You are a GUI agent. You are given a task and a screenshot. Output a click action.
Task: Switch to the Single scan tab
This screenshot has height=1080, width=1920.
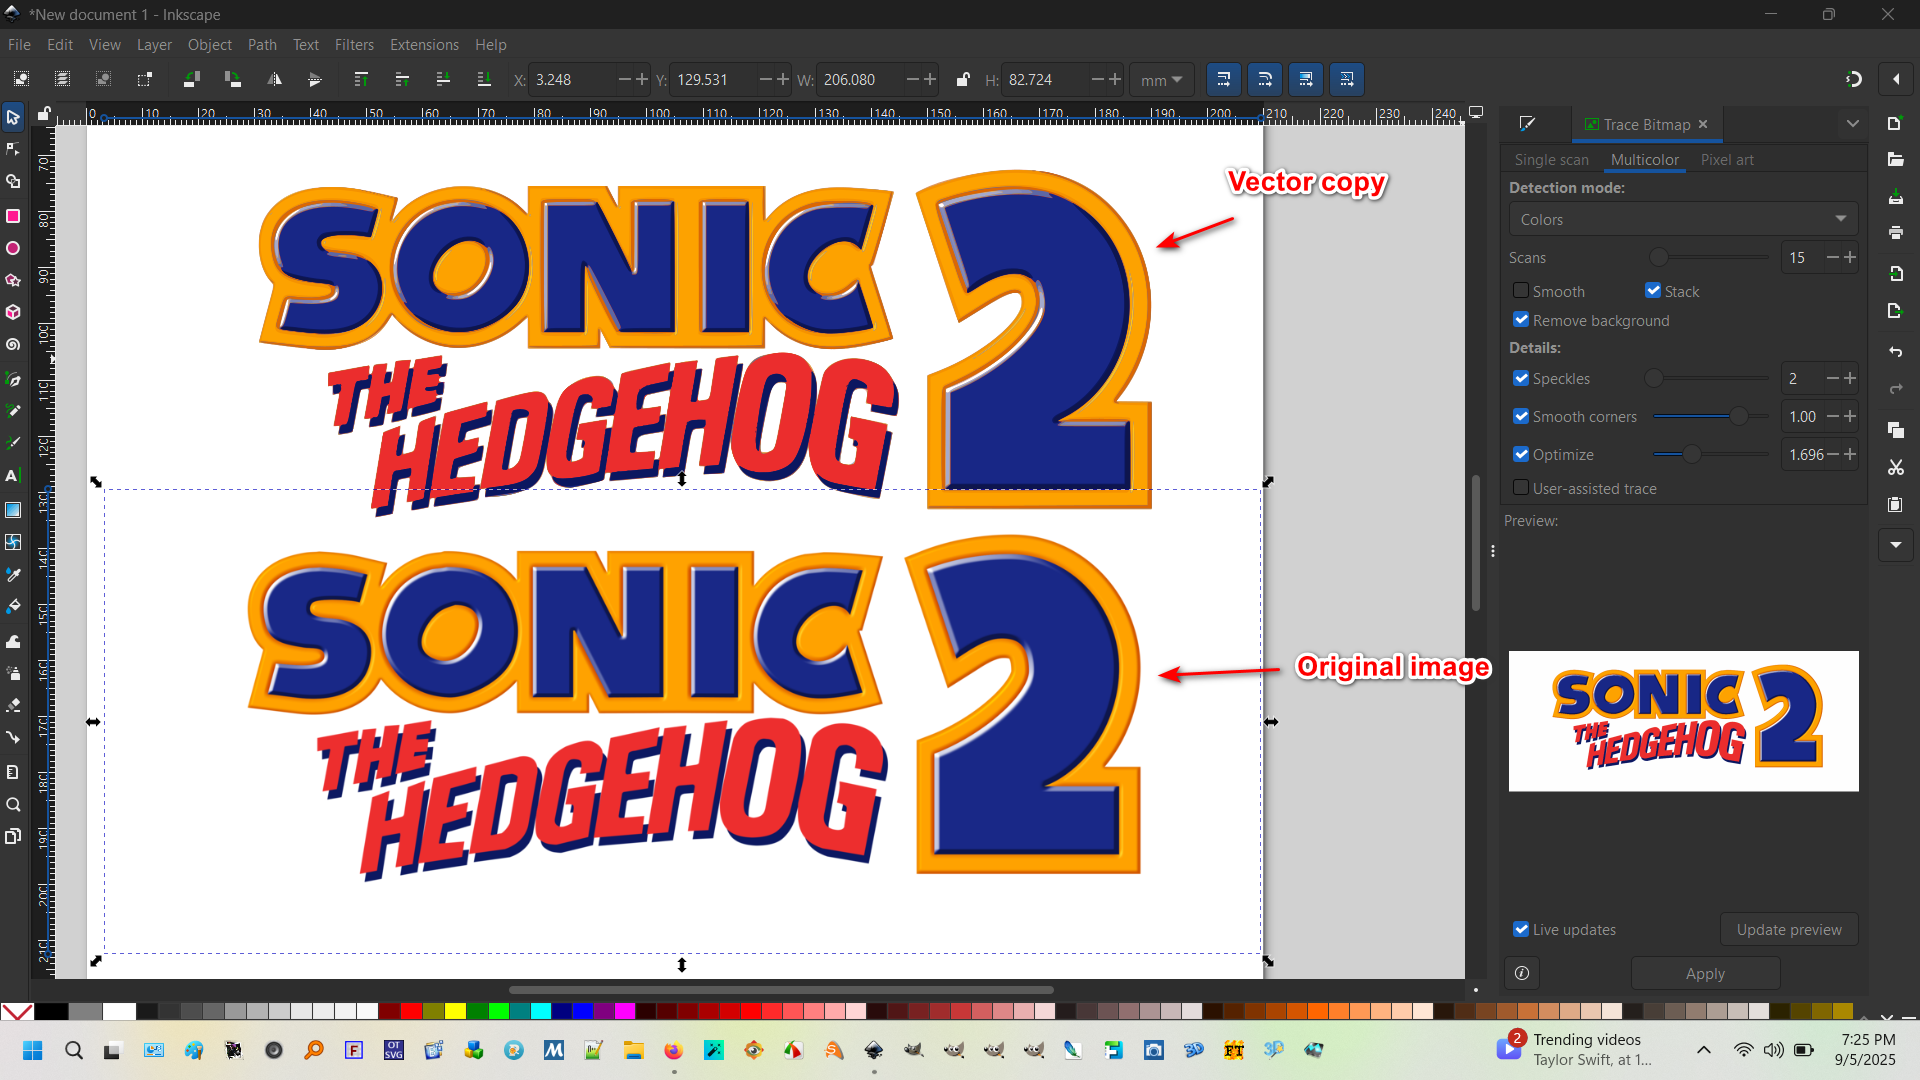(x=1551, y=160)
